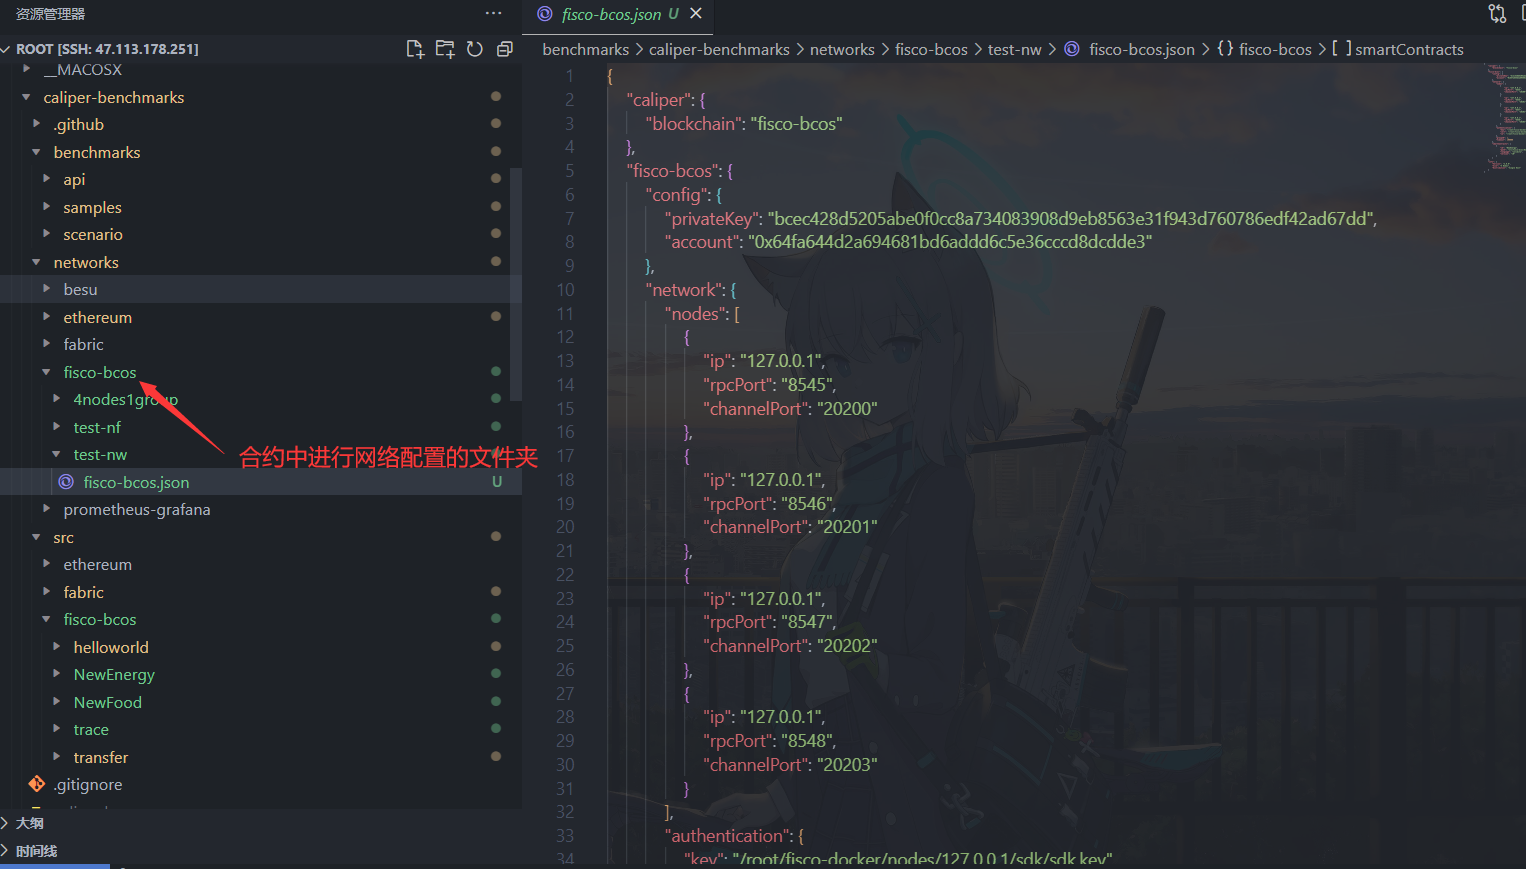Screen dimensions: 1526x869
Task: Click the editor minimap preview
Action: [1505, 120]
